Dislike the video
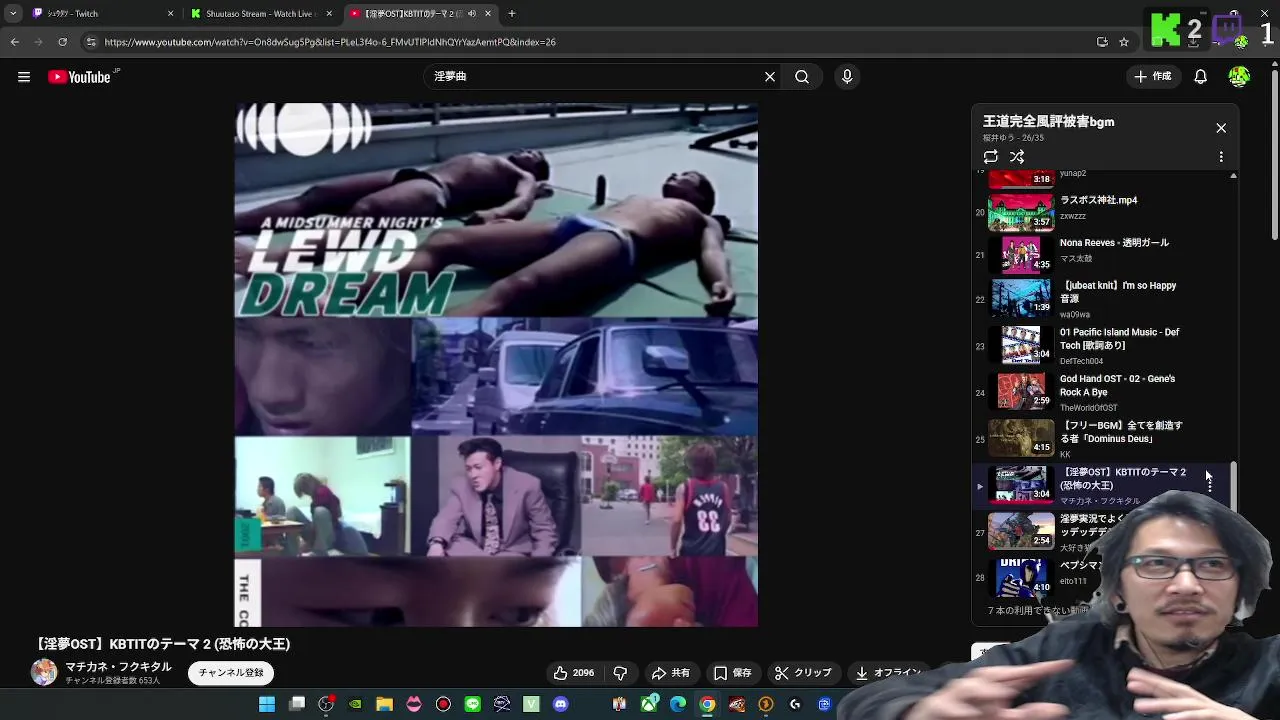The width and height of the screenshot is (1280, 720). 620,673
